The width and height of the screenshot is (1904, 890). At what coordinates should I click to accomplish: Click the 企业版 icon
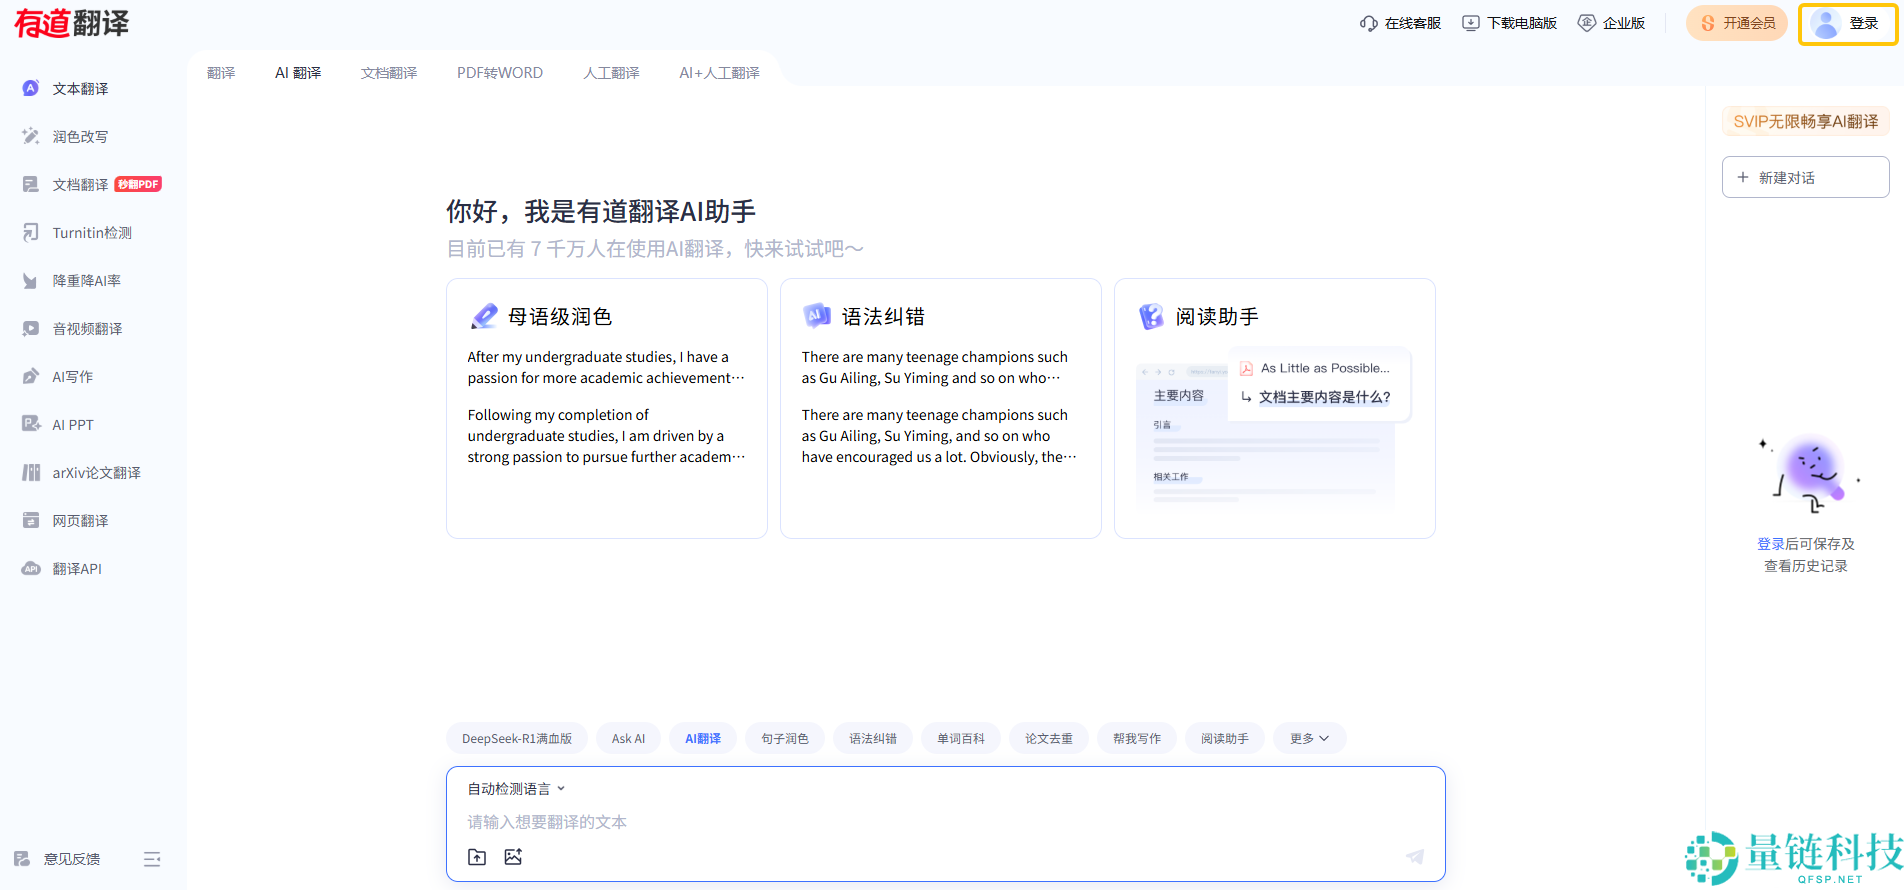point(1586,23)
